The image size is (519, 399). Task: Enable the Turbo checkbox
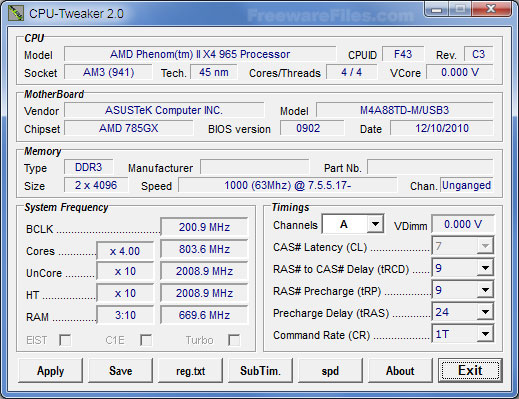tap(234, 340)
